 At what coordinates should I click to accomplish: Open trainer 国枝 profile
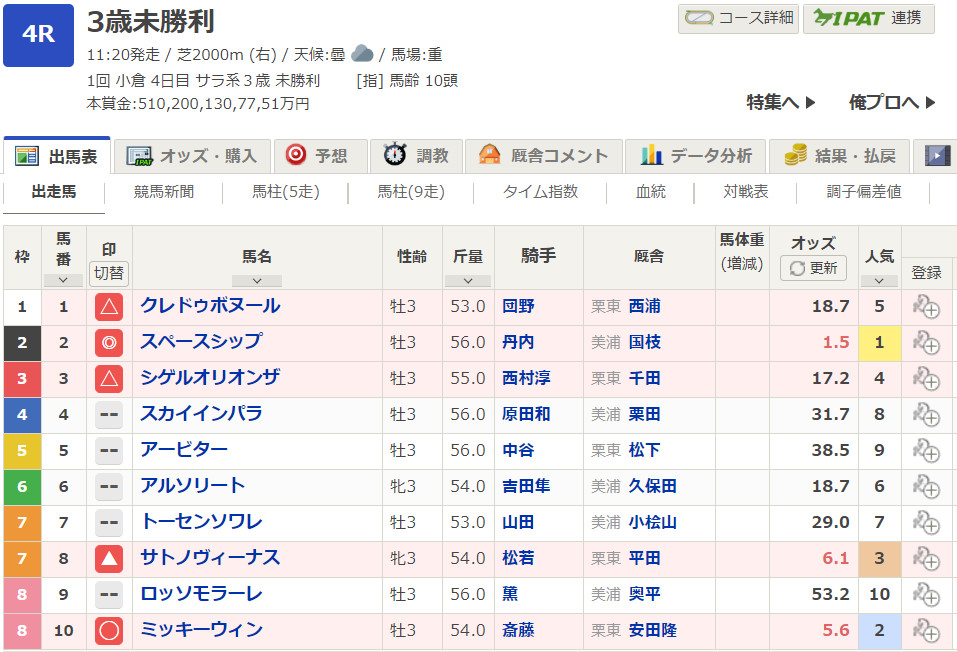click(645, 342)
